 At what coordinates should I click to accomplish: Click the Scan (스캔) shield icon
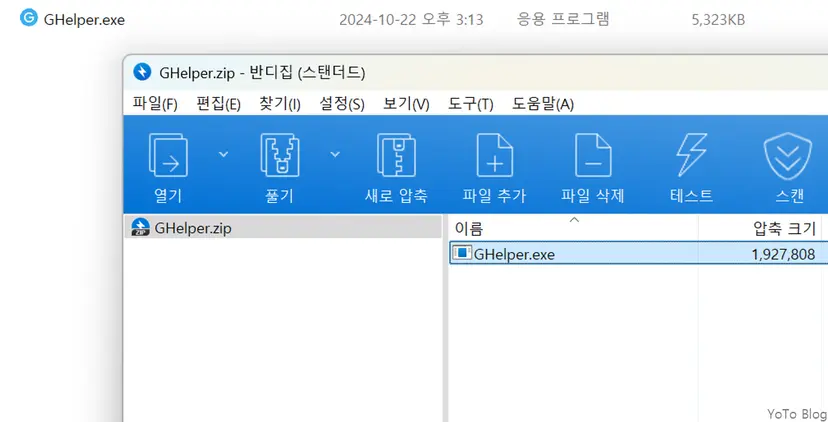coord(788,156)
